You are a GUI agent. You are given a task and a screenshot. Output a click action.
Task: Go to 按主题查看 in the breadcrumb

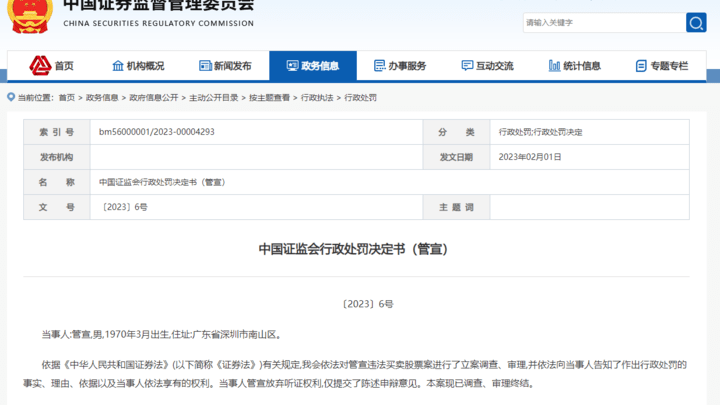point(269,97)
